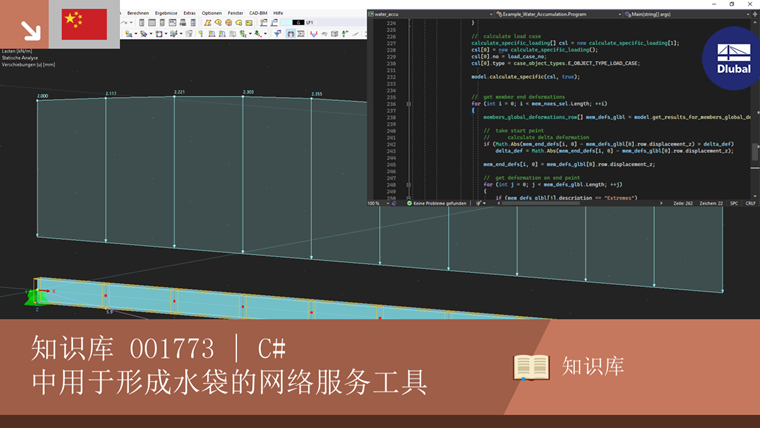Click the printer icon in the toolbar
Screen dimensions: 760x428
183,23
